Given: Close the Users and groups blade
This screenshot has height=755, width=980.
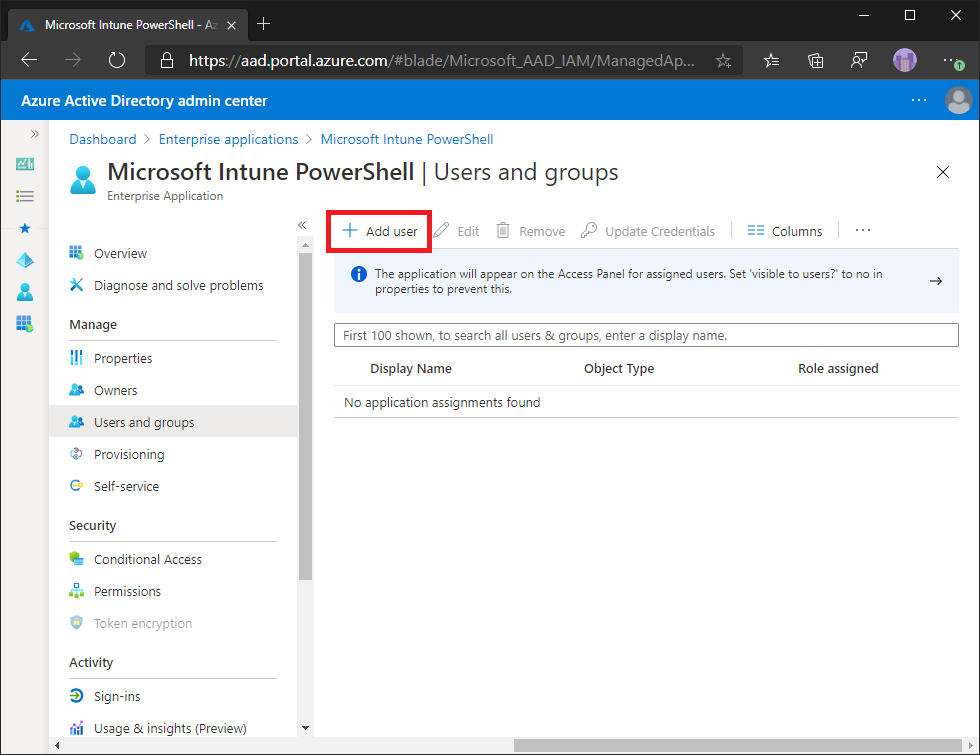Looking at the screenshot, I should click(942, 172).
